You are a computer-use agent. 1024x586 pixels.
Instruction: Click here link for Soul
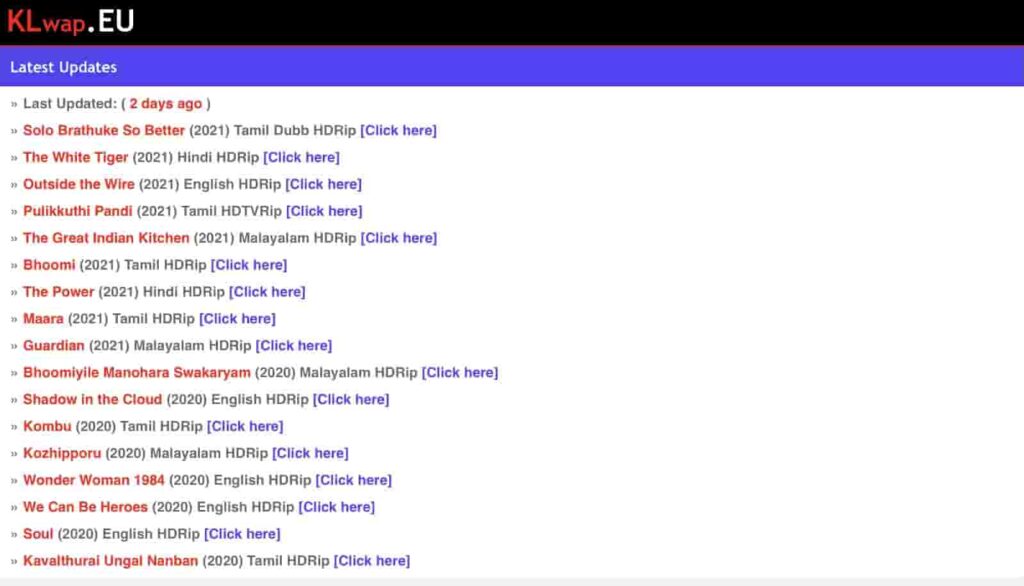point(242,534)
